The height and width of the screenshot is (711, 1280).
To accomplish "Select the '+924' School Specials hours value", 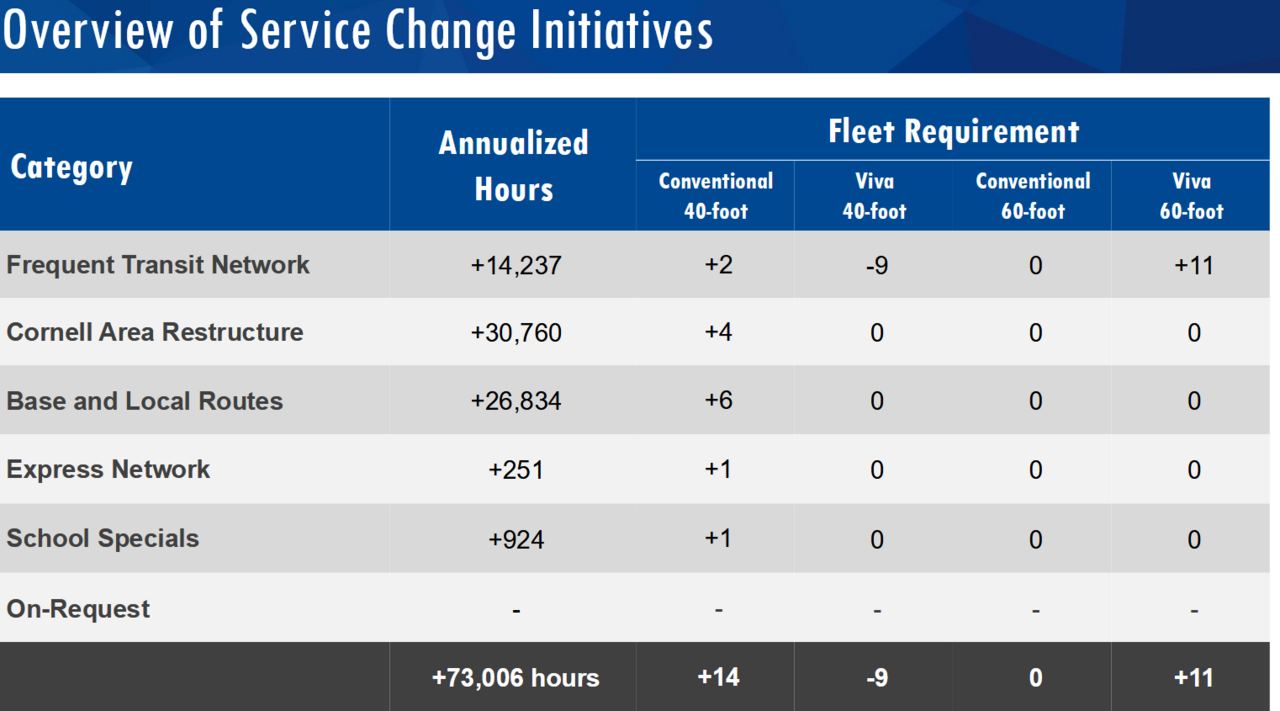I will pyautogui.click(x=516, y=539).
